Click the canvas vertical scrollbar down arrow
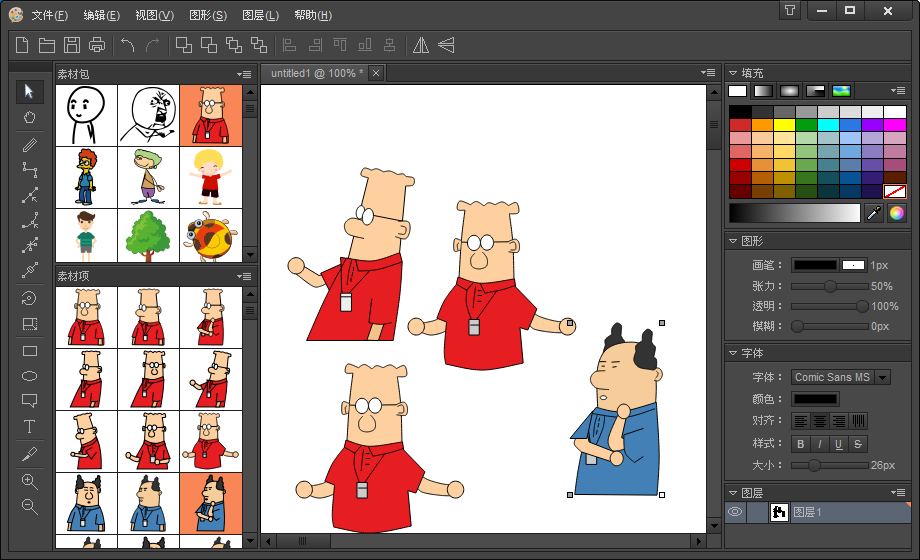The image size is (920, 560). tap(714, 526)
